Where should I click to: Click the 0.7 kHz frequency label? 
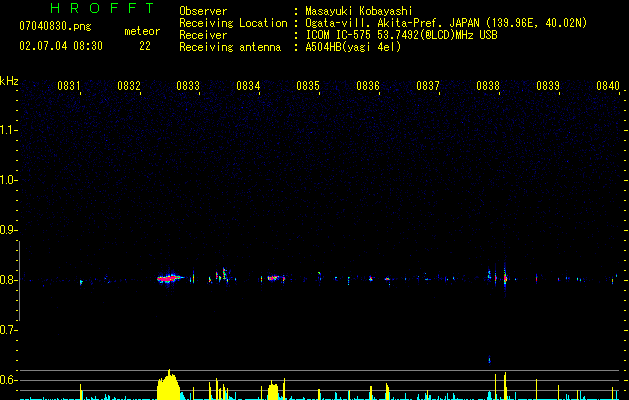[8, 330]
